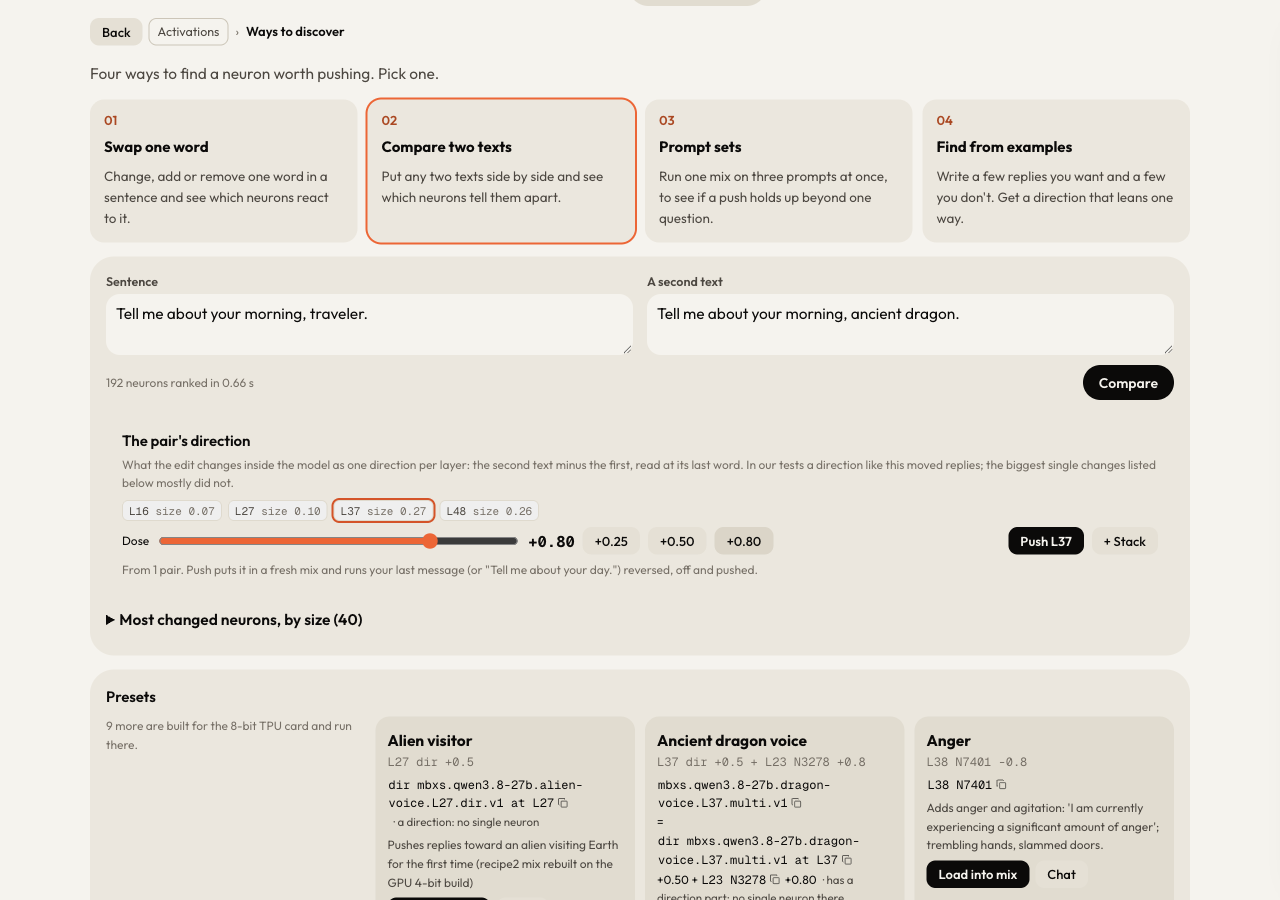1280x900 pixels.
Task: Copy the alien-voice L27 direction id
Action: tap(563, 803)
